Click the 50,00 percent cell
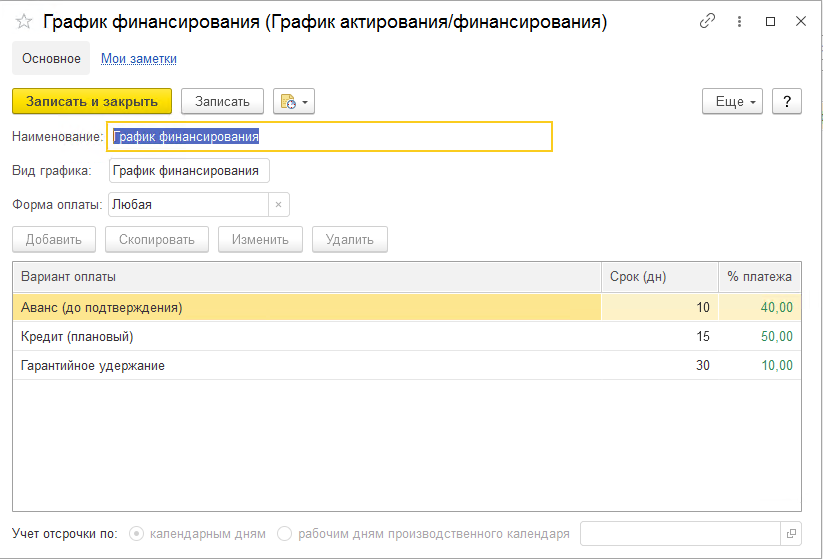Screen dimensions: 823x559 (x=759, y=336)
